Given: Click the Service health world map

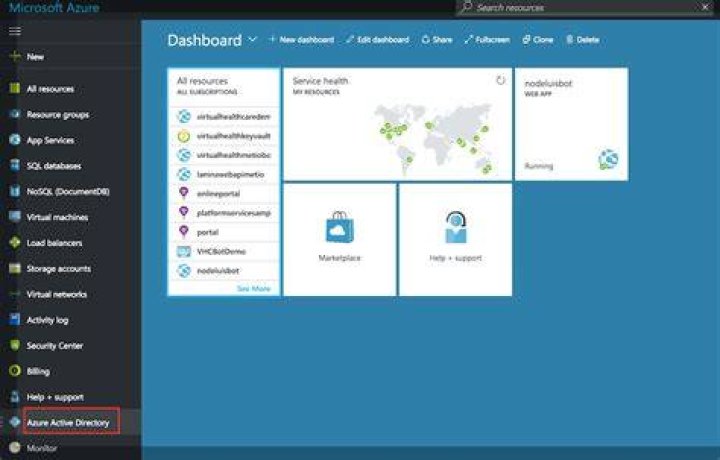Looking at the screenshot, I should [434, 139].
